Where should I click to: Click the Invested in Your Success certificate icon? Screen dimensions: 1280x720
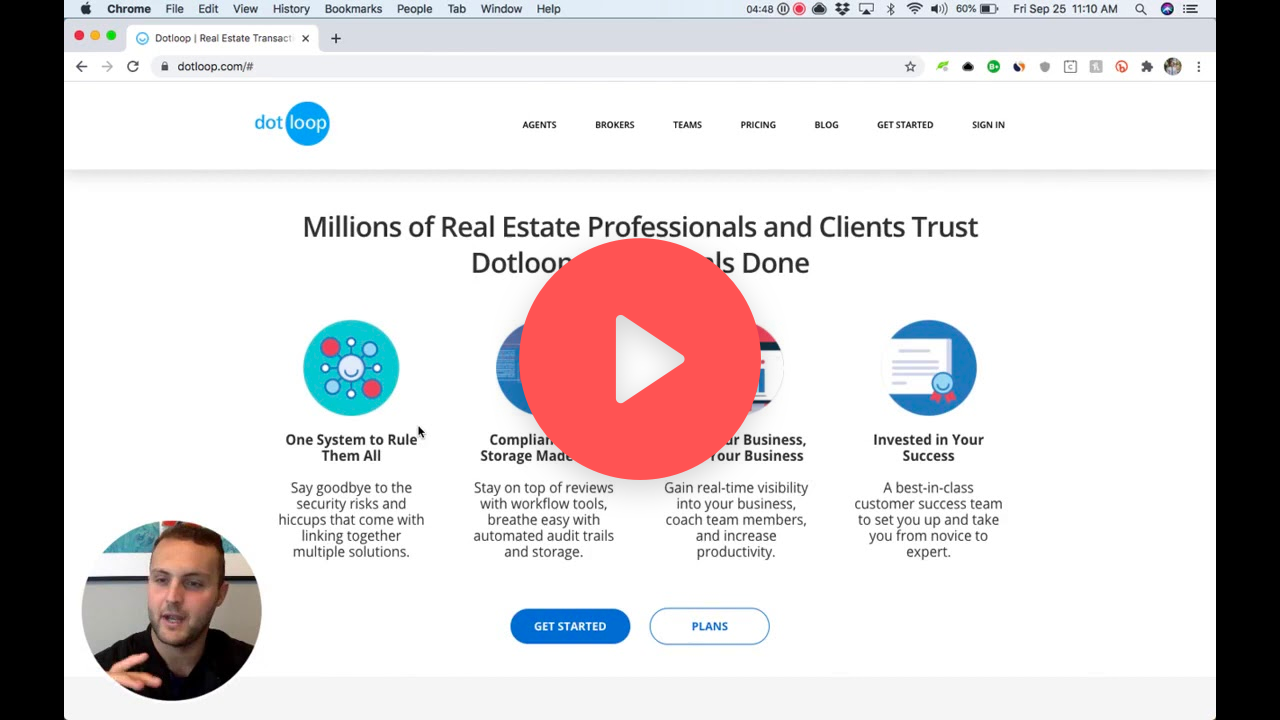click(930, 368)
